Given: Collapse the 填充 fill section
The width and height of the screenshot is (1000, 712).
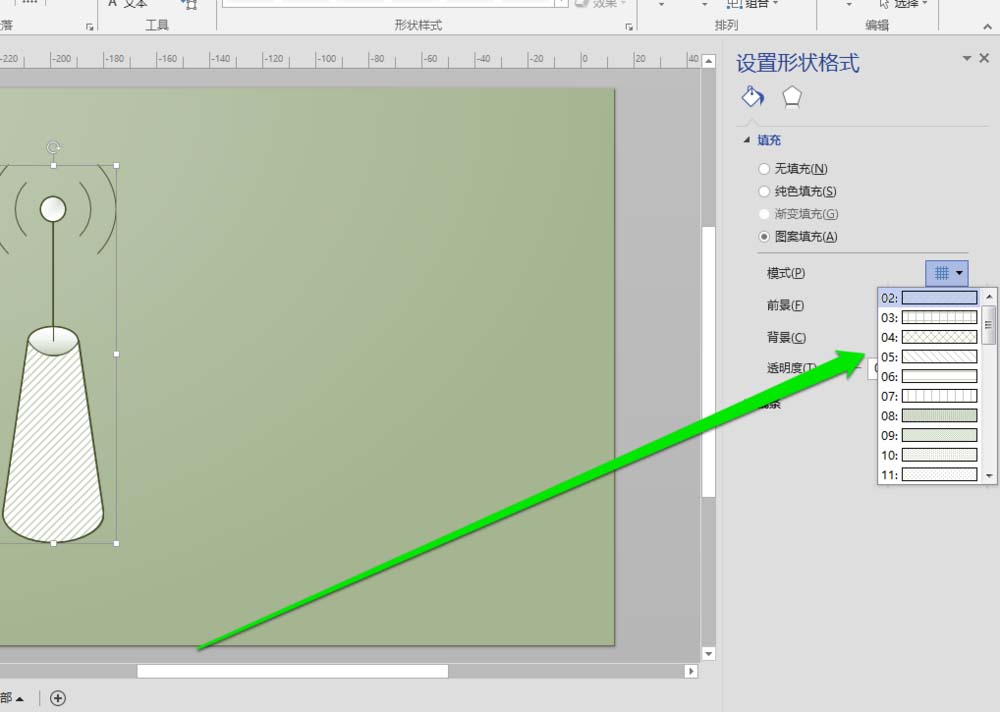Looking at the screenshot, I should pyautogui.click(x=745, y=139).
